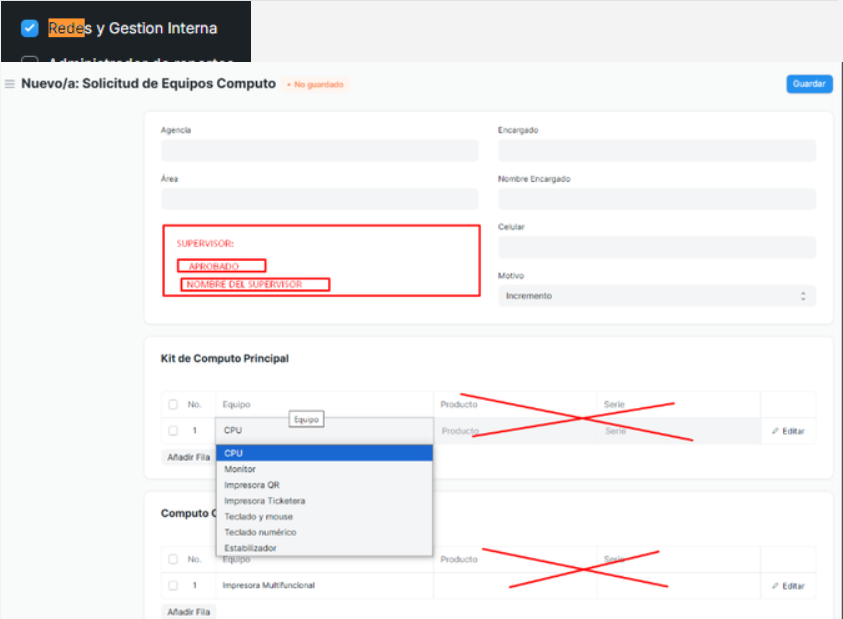Choose Teclado numérico option
This screenshot has width=843, height=619.
(x=324, y=532)
